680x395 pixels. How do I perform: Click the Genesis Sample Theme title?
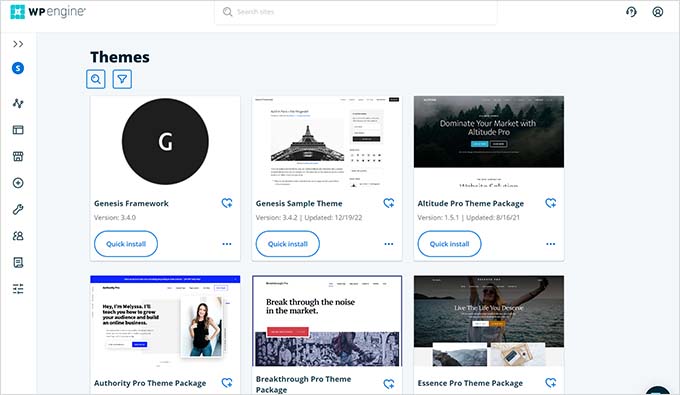pos(299,203)
